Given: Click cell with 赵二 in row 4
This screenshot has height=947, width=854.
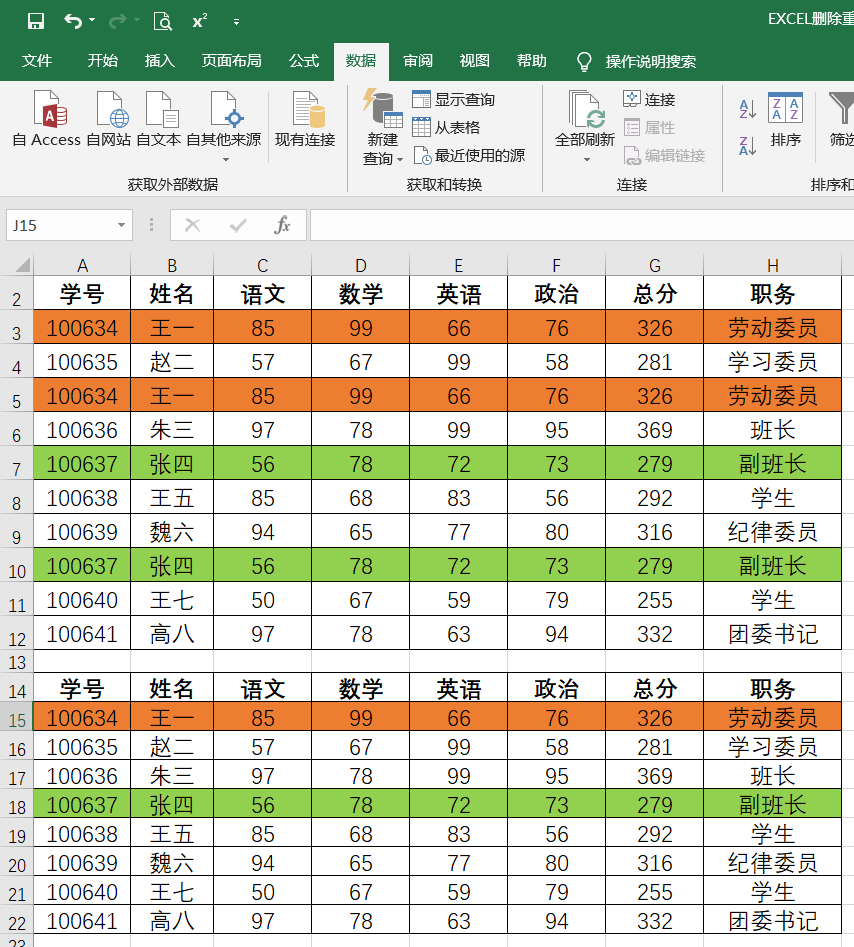Looking at the screenshot, I should (x=172, y=362).
